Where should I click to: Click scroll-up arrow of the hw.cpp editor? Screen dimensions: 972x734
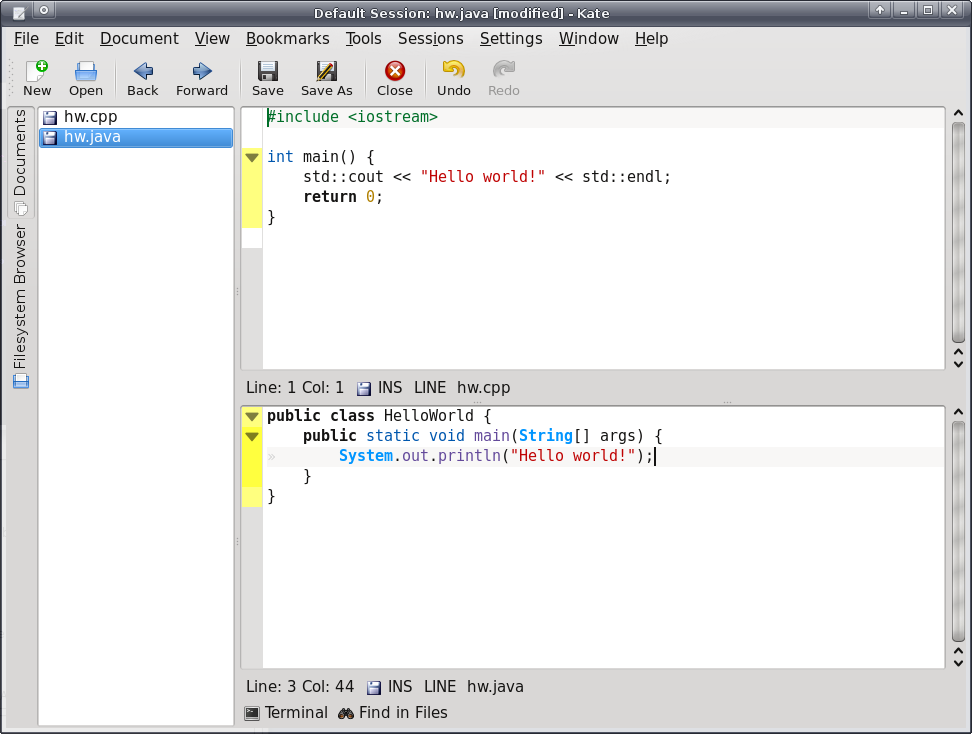pos(958,113)
